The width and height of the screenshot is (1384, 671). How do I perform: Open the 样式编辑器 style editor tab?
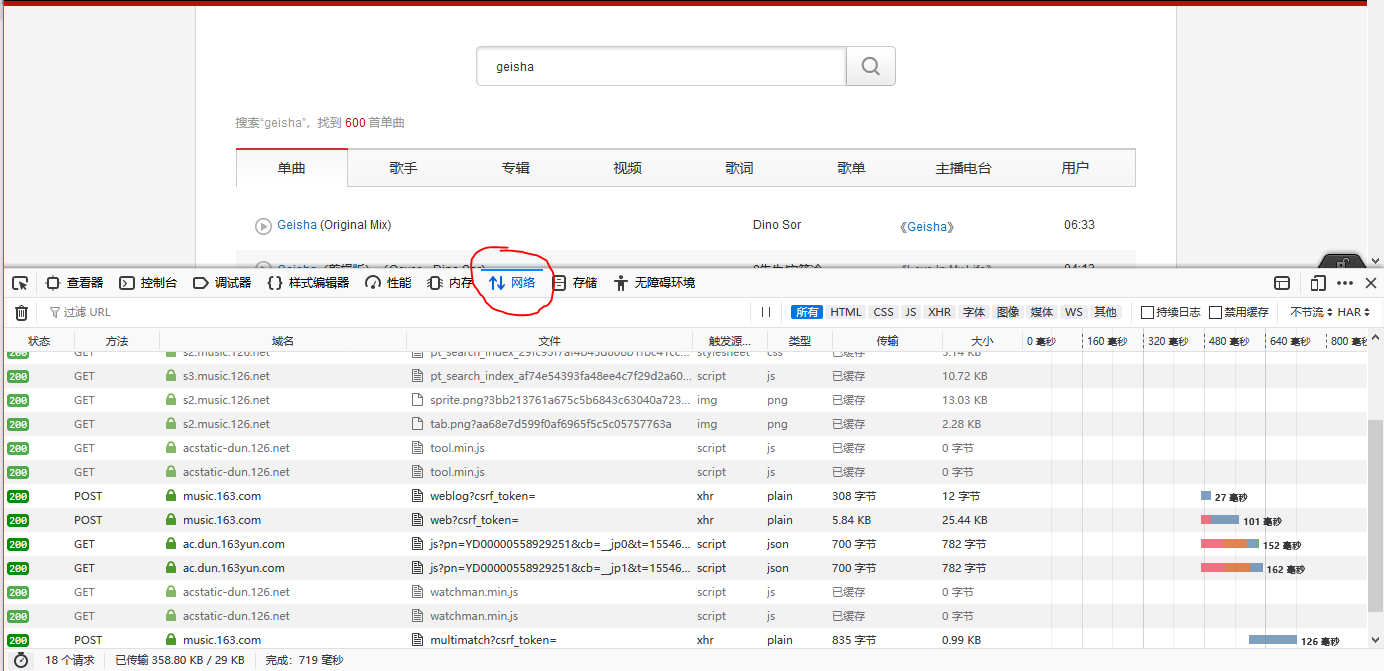tap(308, 283)
